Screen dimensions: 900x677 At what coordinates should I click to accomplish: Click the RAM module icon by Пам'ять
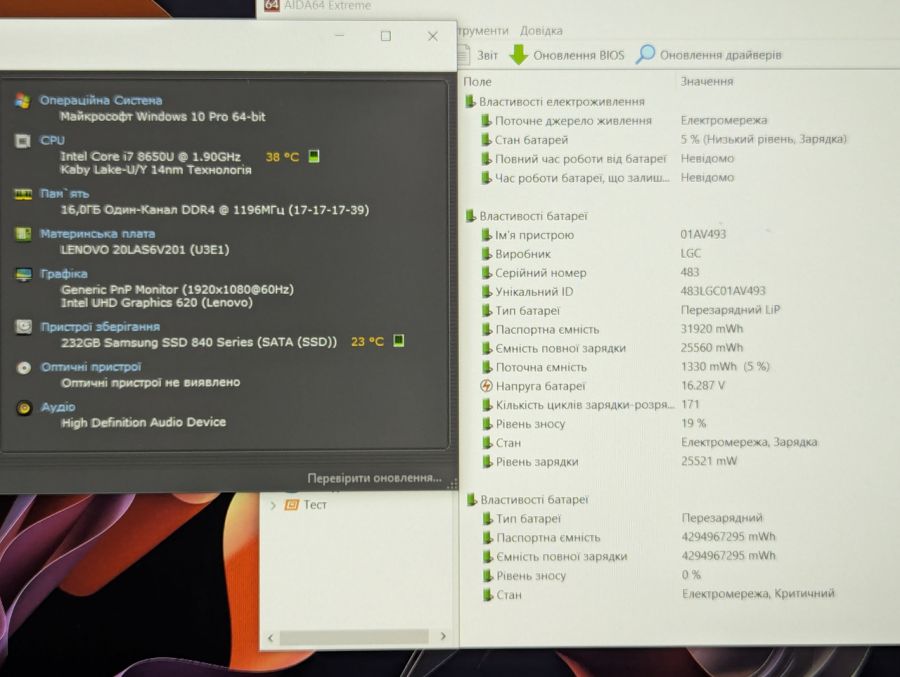pos(22,194)
